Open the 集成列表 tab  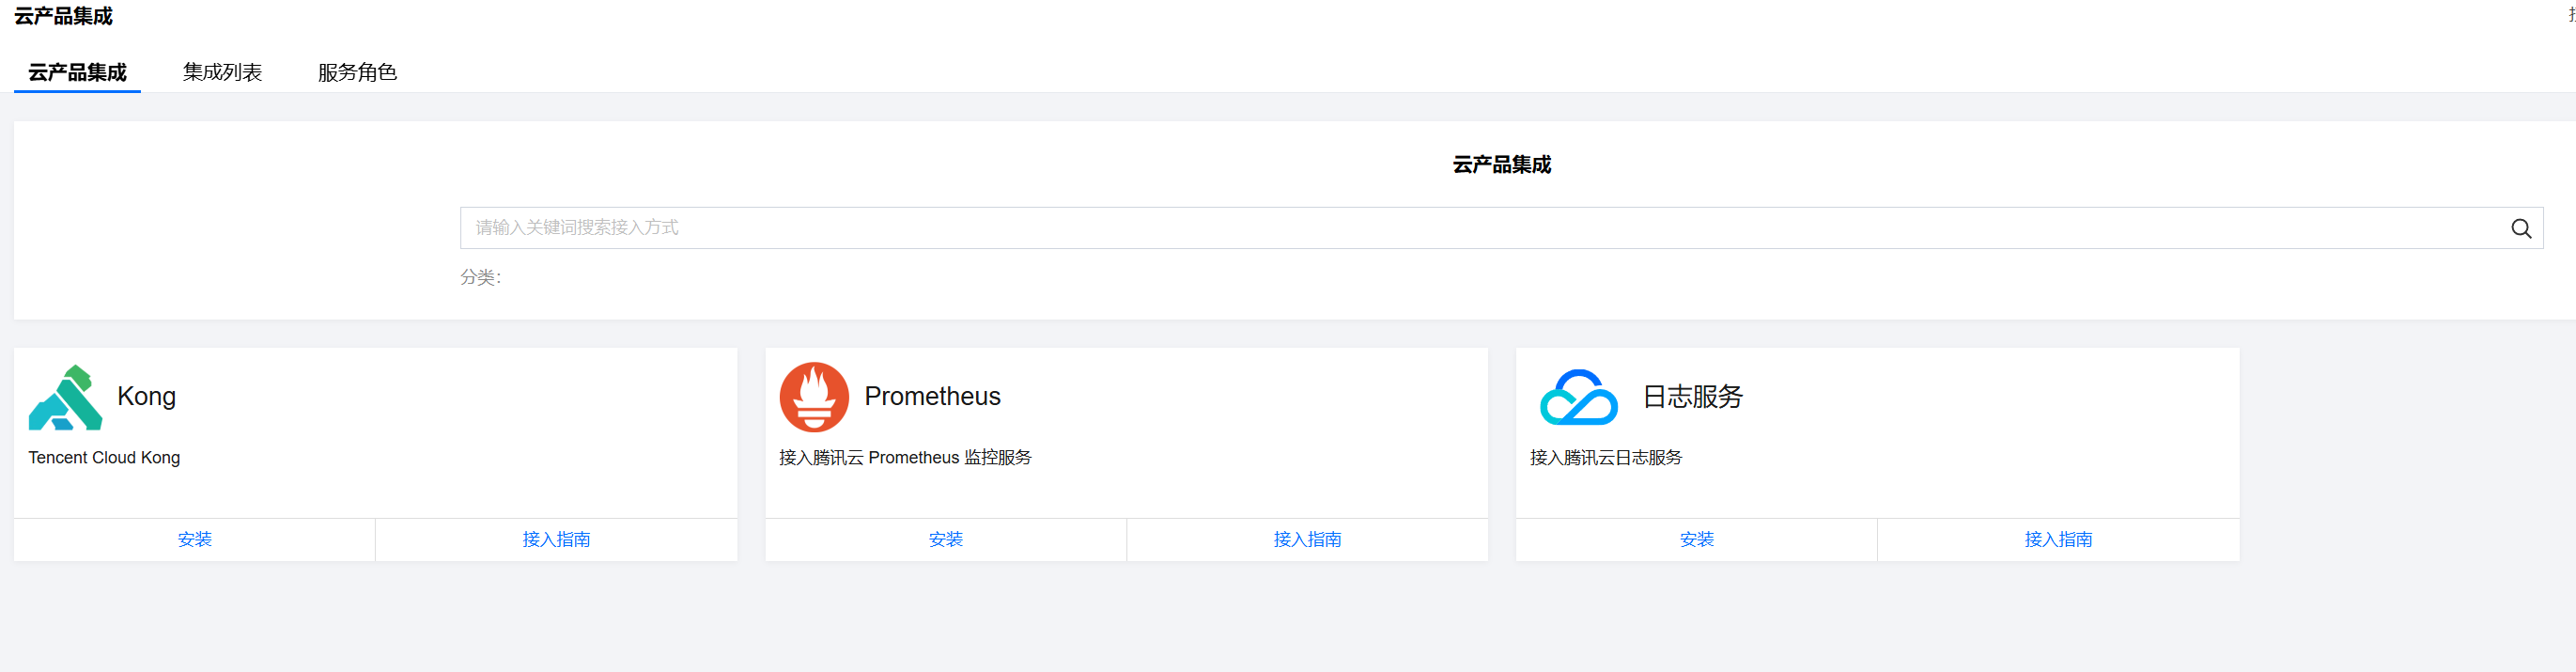pyautogui.click(x=222, y=72)
